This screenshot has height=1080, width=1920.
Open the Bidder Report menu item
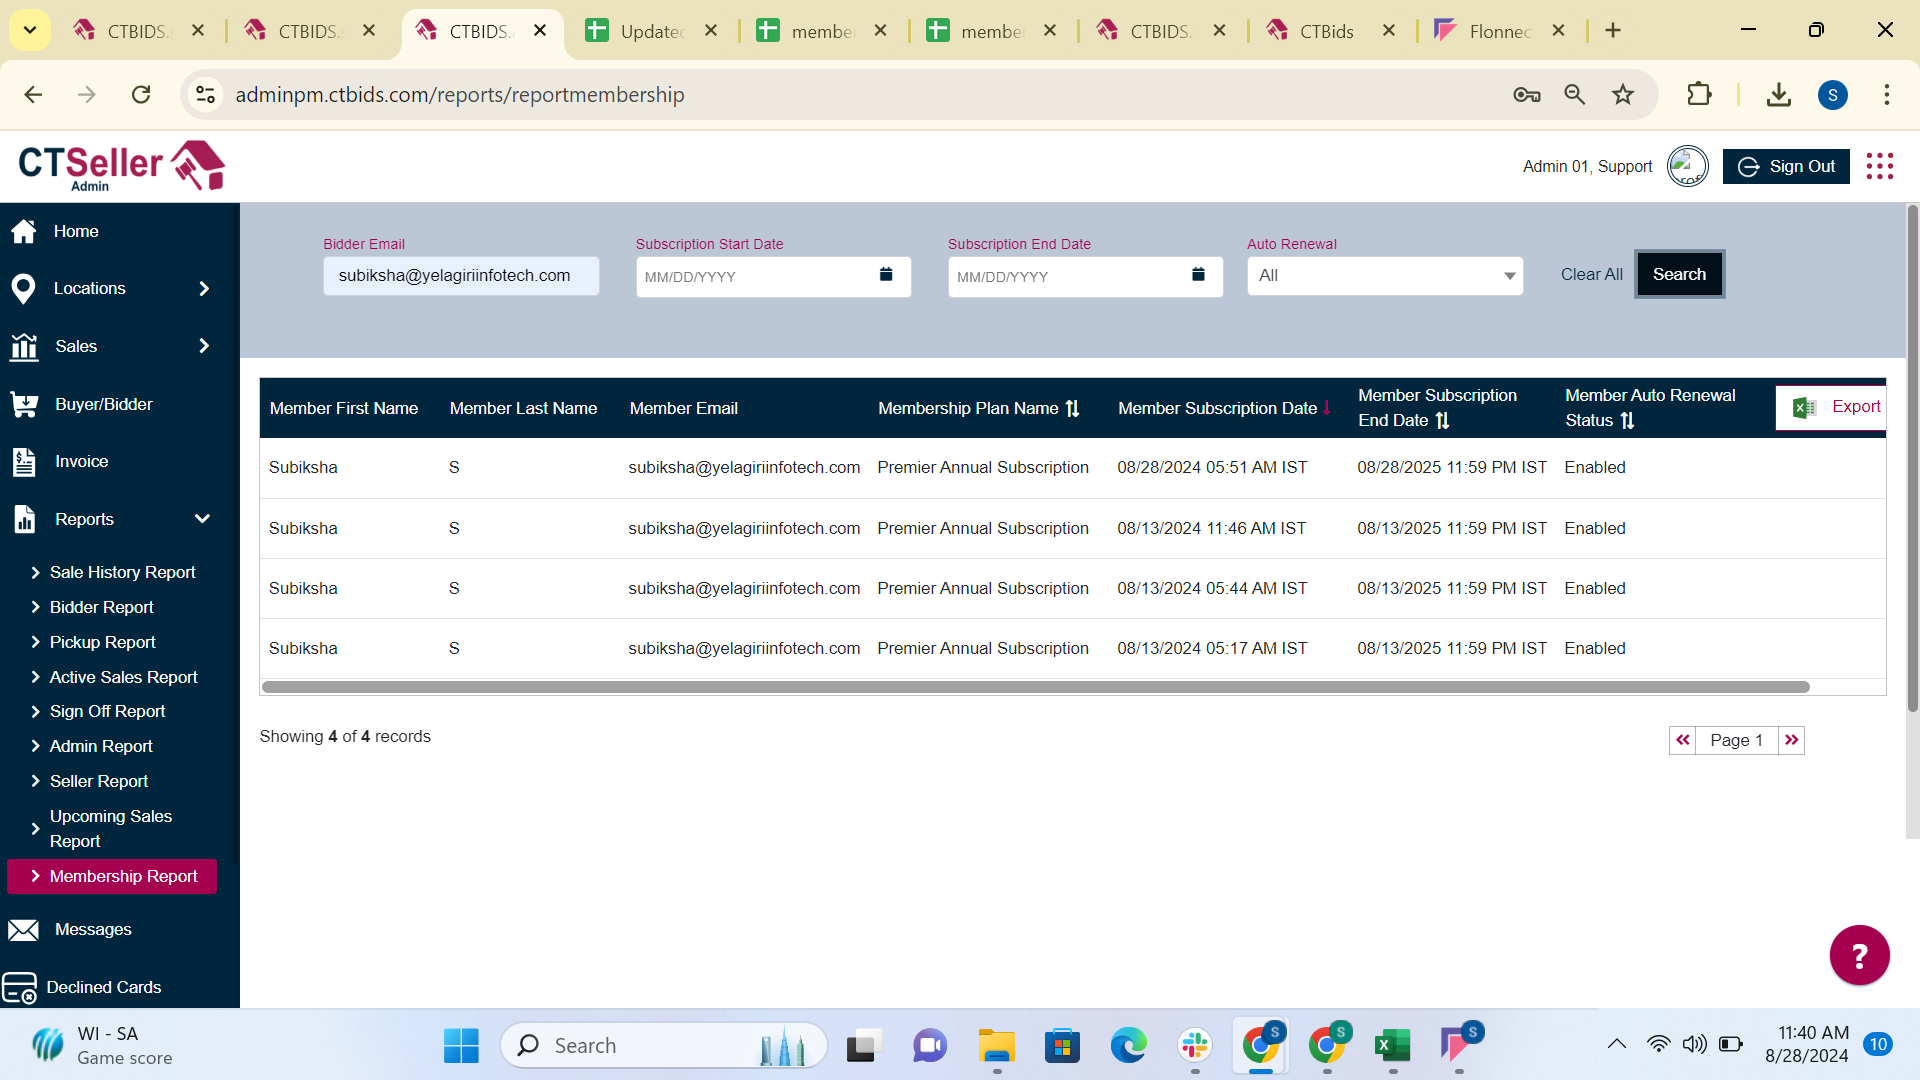[102, 607]
